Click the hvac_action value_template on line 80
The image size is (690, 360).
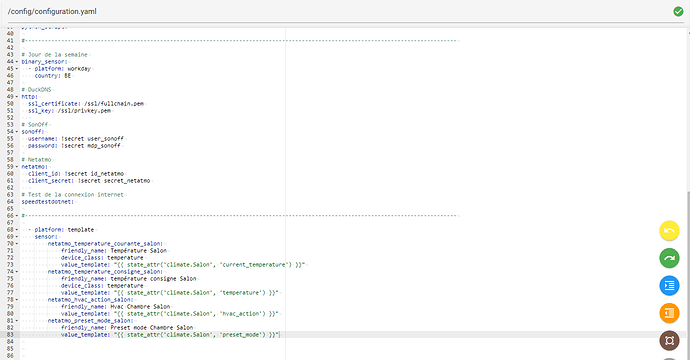click(x=170, y=314)
